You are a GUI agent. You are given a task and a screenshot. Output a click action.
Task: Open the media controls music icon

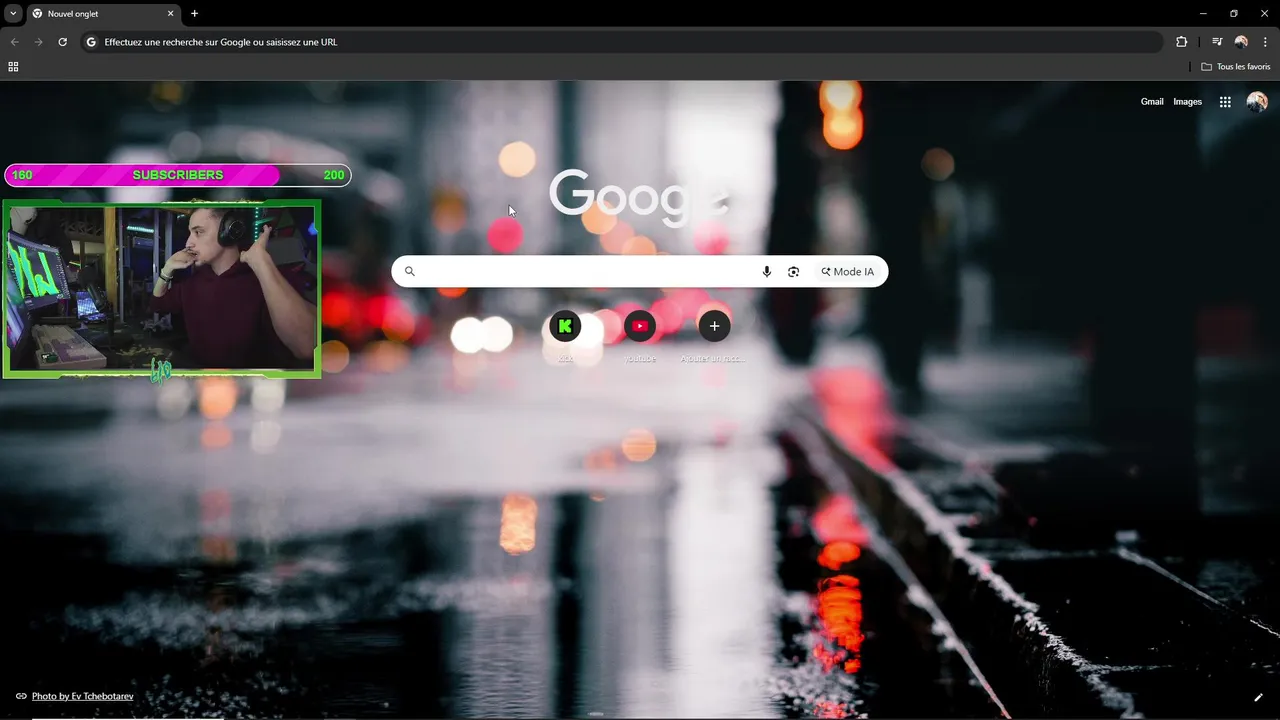[1217, 42]
